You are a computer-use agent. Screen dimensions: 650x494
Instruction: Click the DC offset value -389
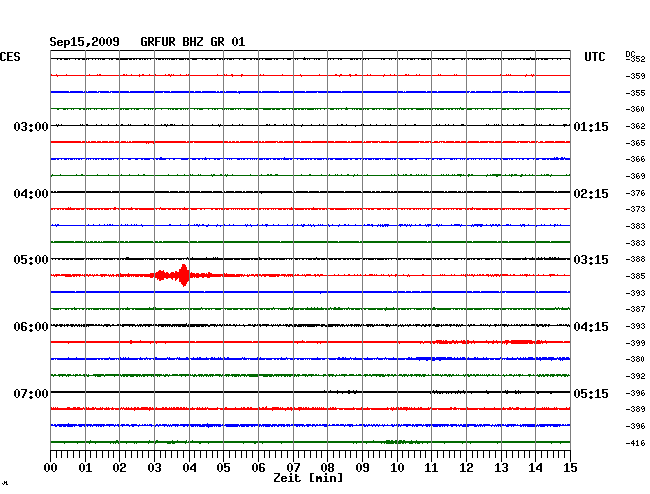635,409
